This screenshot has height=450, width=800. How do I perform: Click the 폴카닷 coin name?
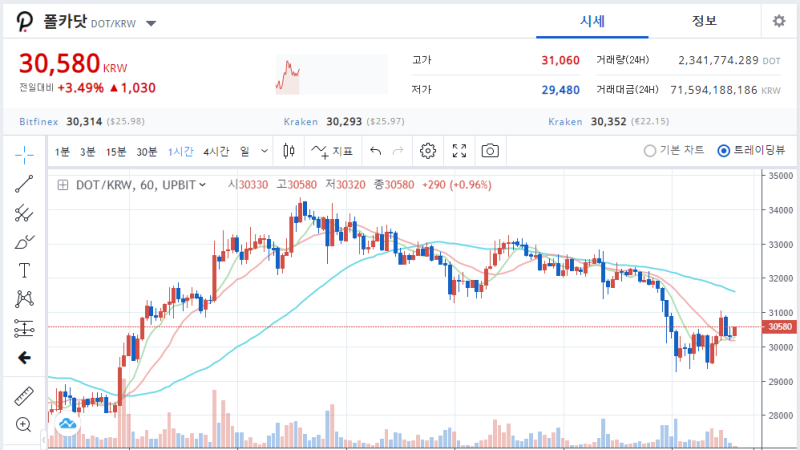tap(65, 21)
